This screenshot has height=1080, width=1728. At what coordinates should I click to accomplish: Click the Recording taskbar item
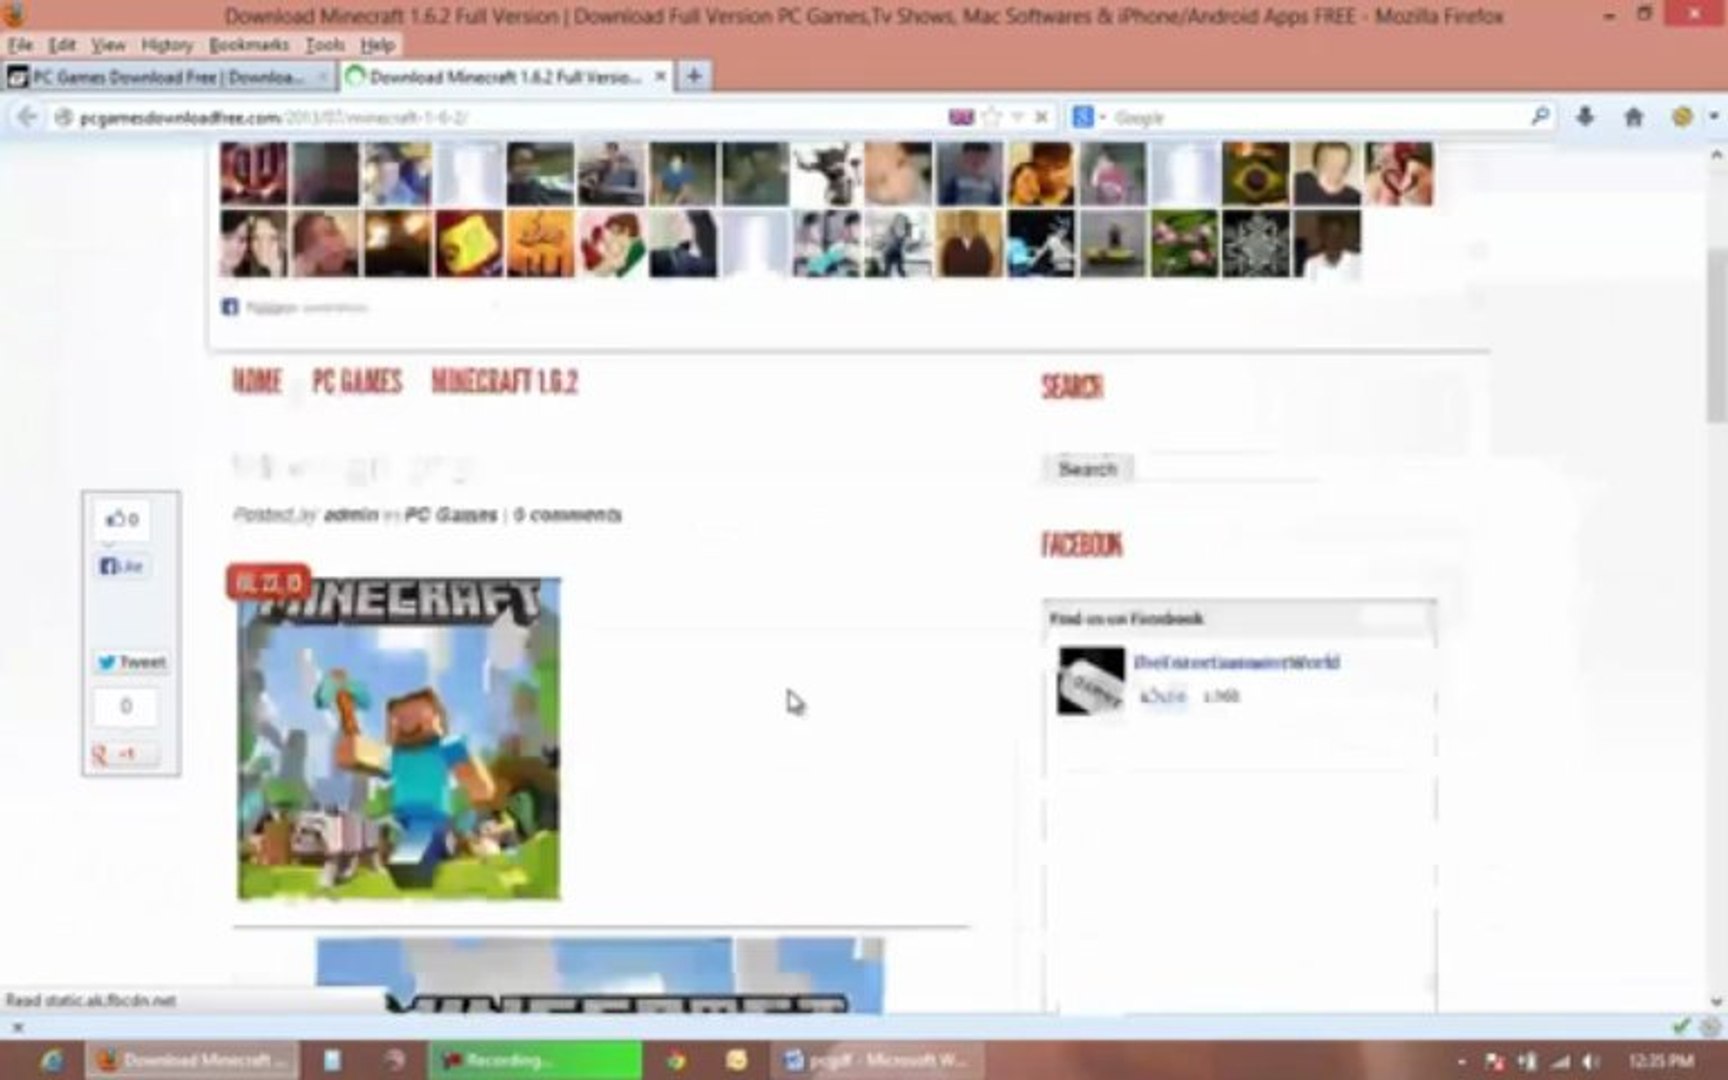tap(535, 1060)
